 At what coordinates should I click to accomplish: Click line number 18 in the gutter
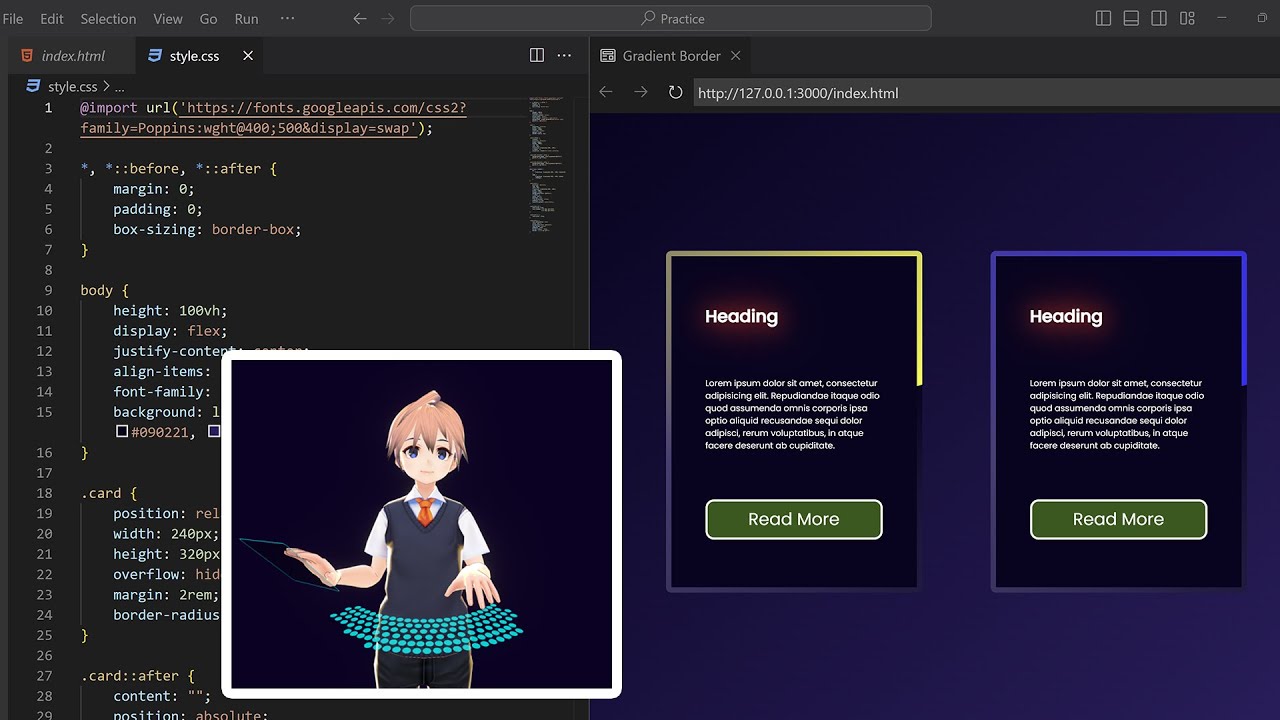point(44,493)
